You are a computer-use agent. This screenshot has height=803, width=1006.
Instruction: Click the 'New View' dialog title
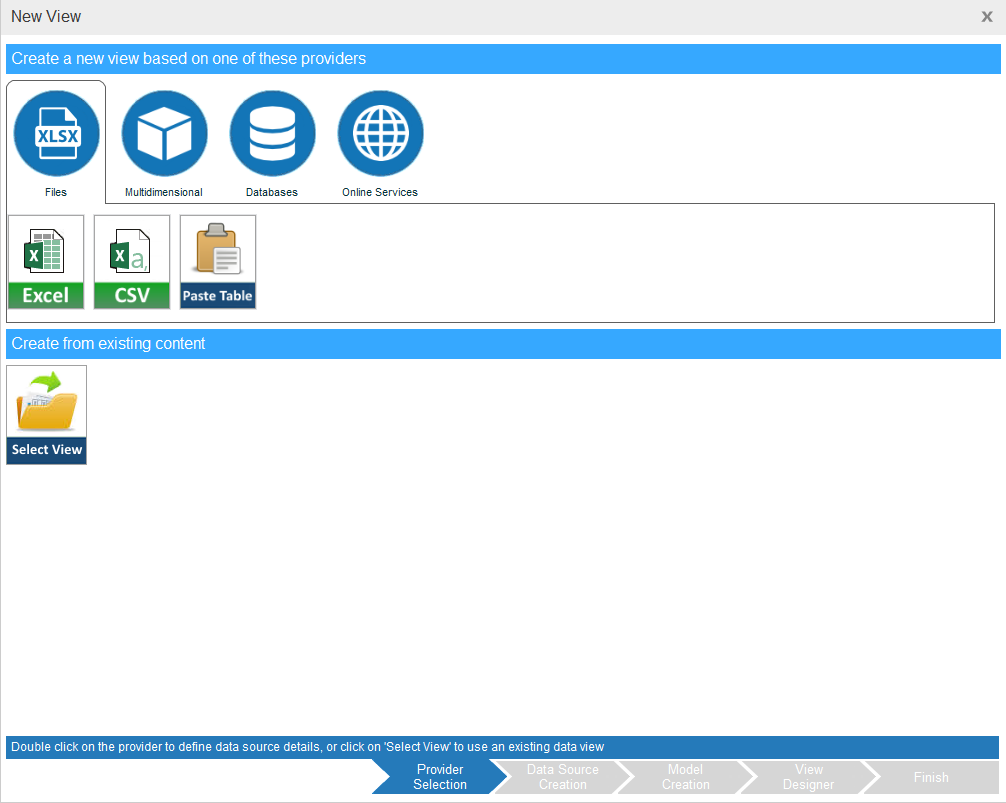pyautogui.click(x=46, y=17)
